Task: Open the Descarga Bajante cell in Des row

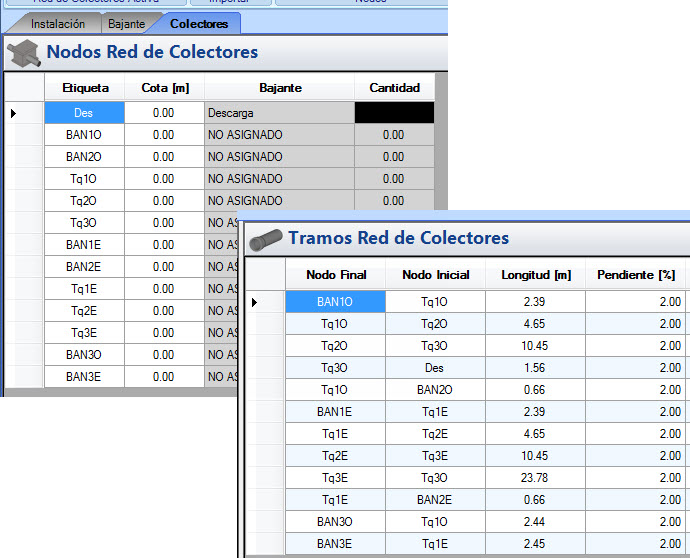Action: tap(279, 113)
